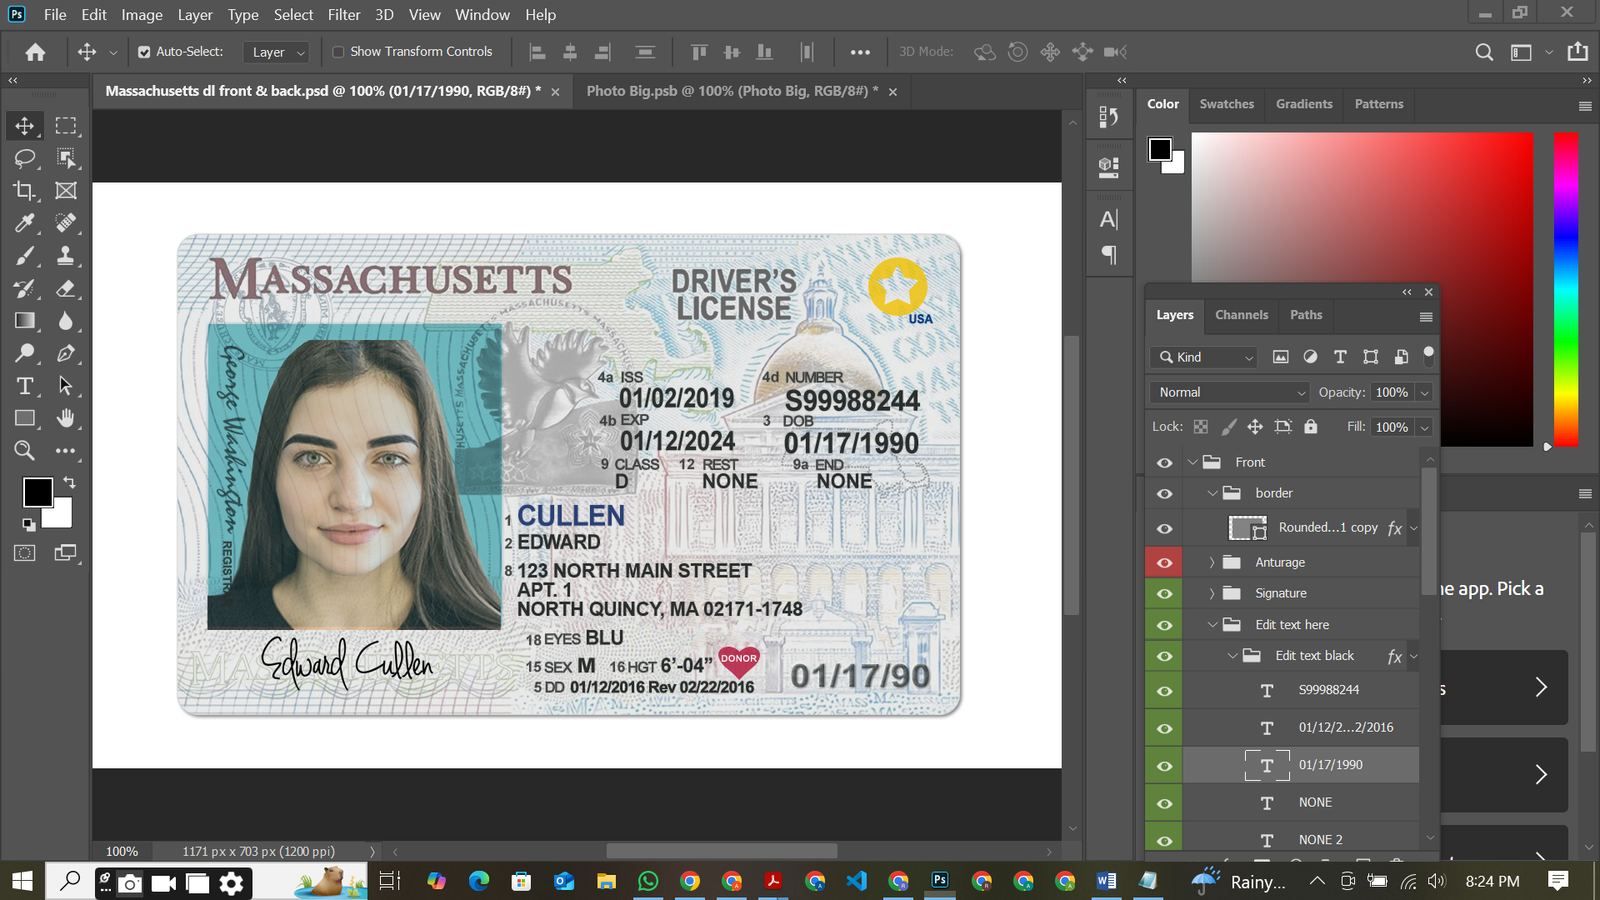1600x900 pixels.
Task: Open the Normal blend mode dropdown
Action: tap(1229, 393)
